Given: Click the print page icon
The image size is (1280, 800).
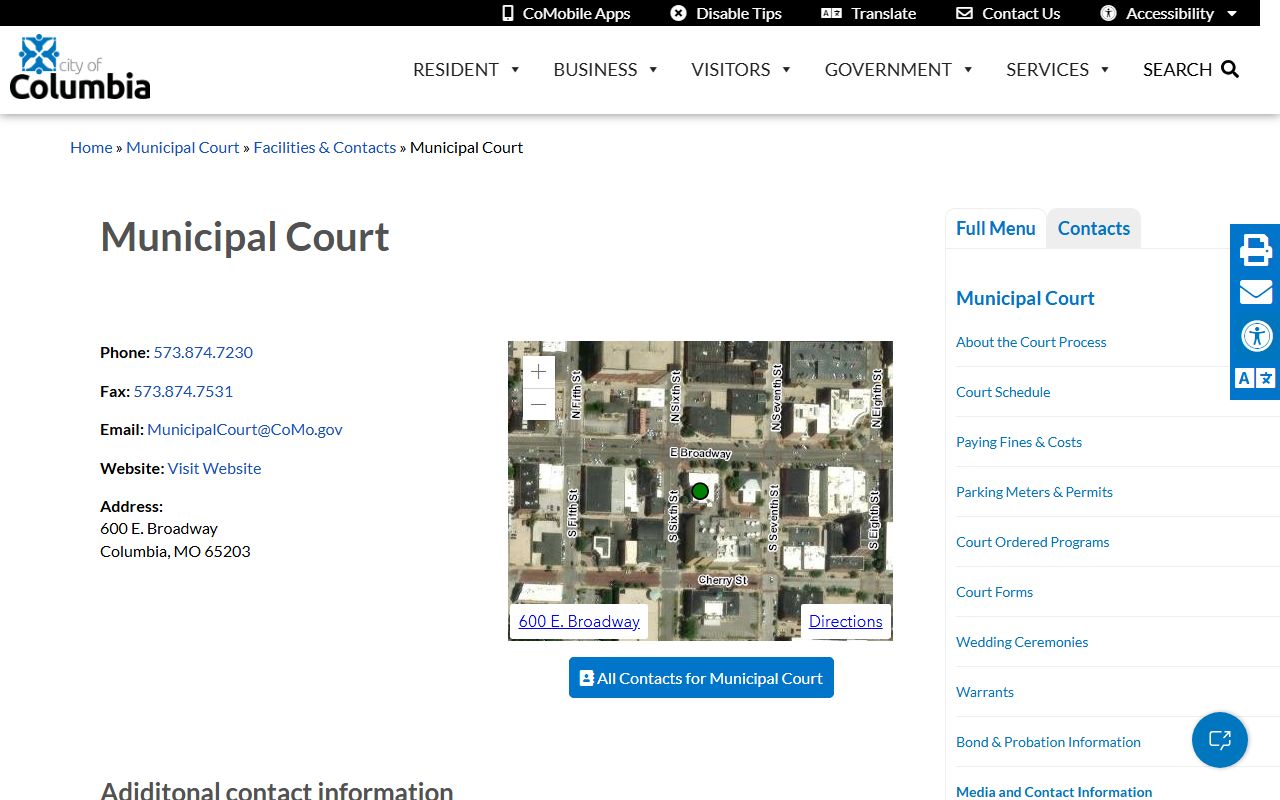Looking at the screenshot, I should pyautogui.click(x=1256, y=249).
